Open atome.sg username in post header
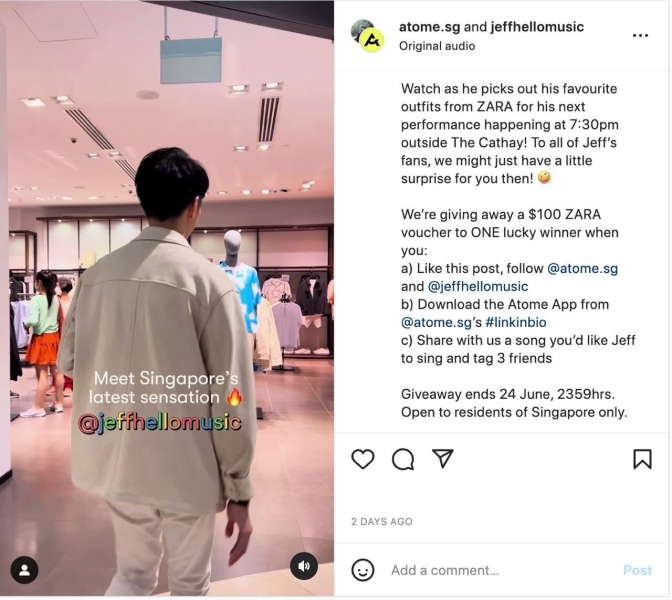Viewport: 672px width, 600px height. coord(429,27)
